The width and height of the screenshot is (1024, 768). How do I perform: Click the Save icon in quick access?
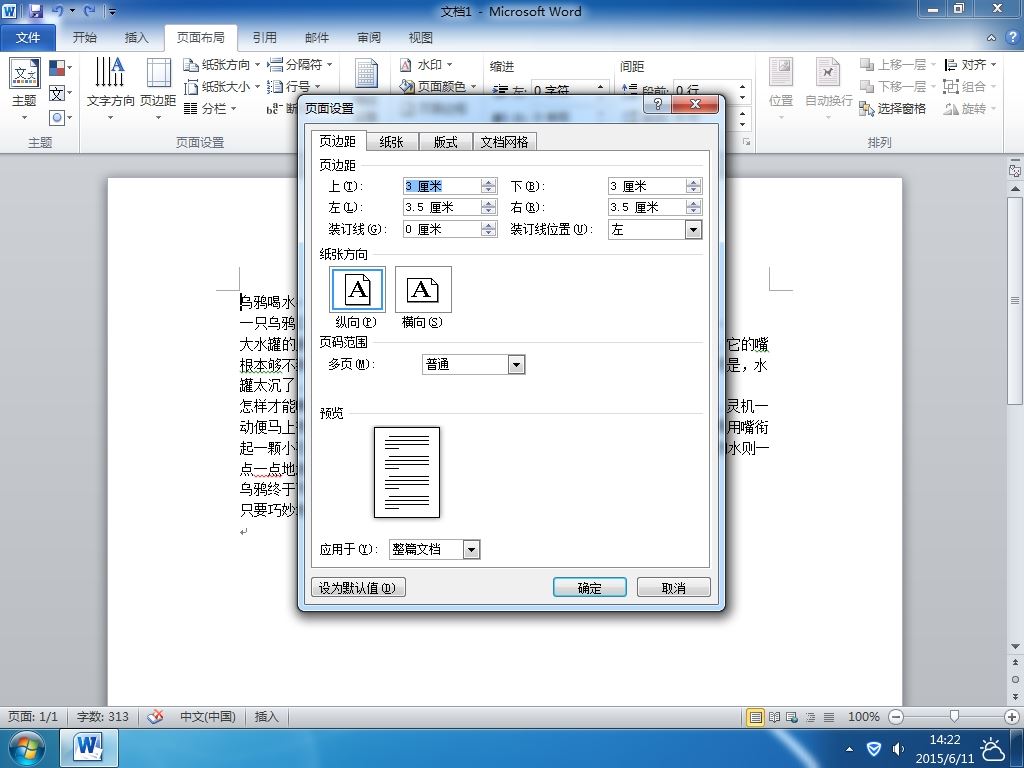(x=35, y=10)
